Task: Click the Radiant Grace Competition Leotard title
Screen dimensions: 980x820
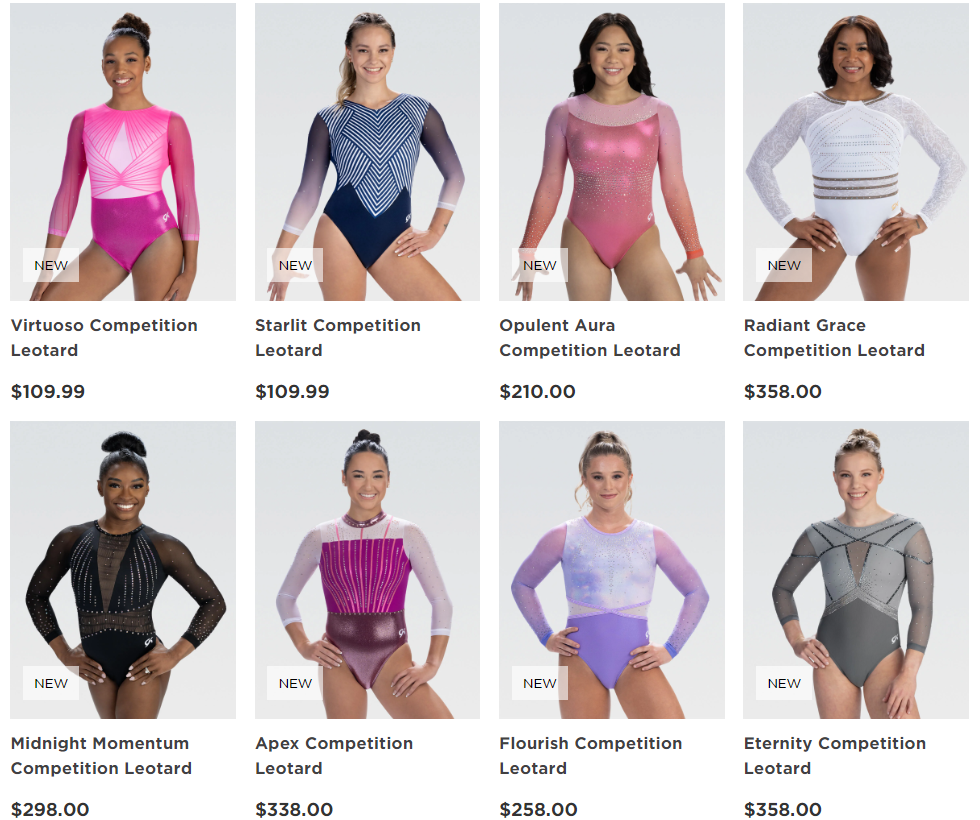Action: click(834, 338)
